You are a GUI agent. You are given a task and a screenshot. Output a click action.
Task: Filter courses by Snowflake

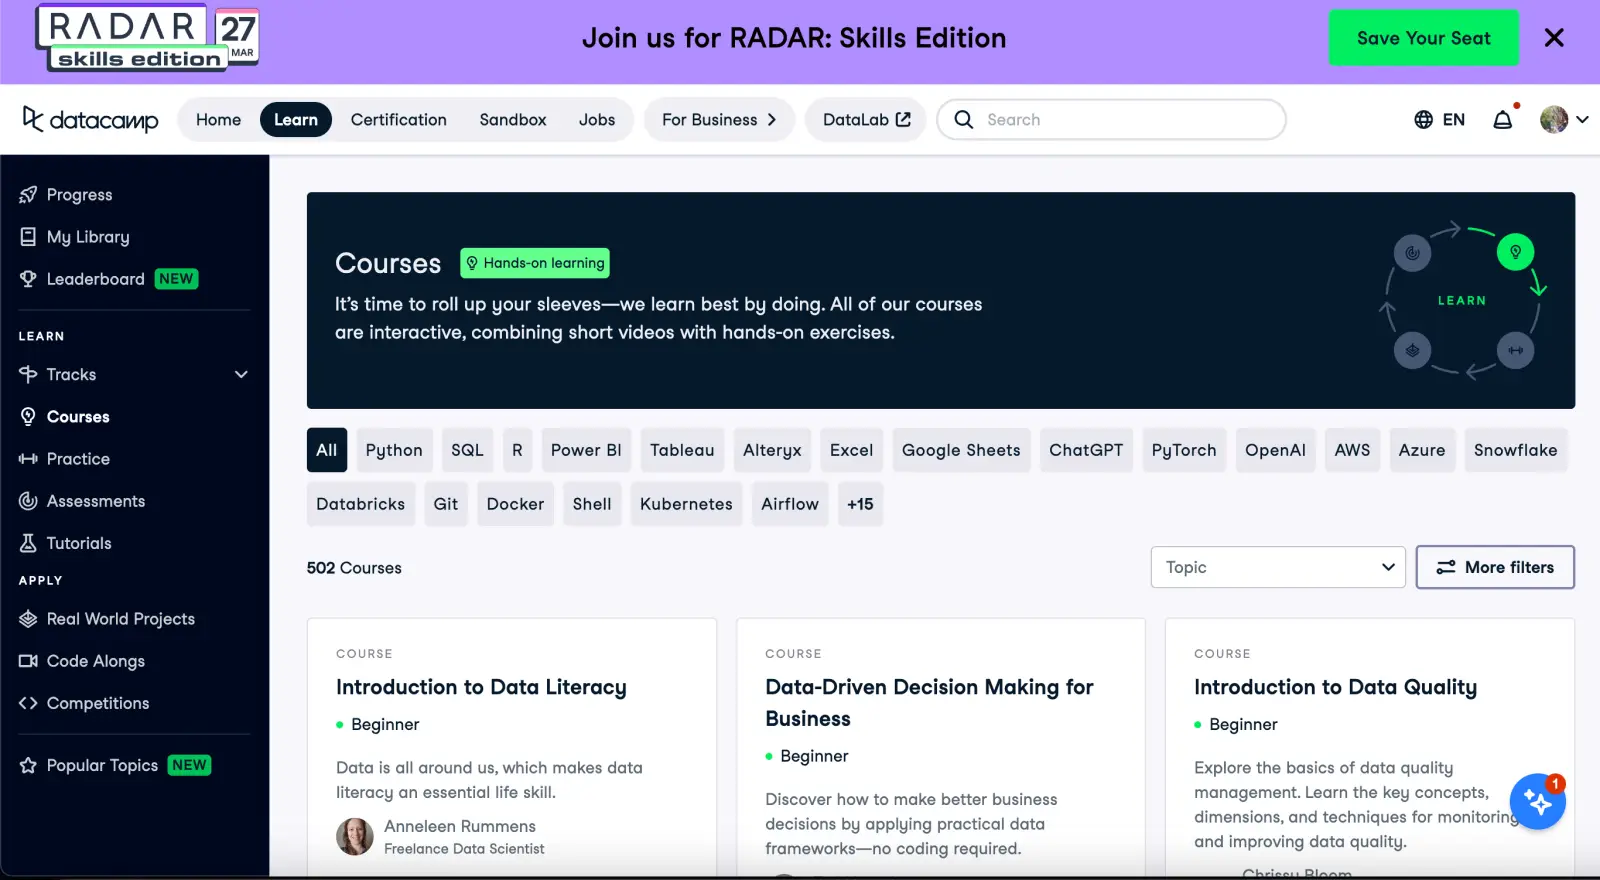point(1515,450)
